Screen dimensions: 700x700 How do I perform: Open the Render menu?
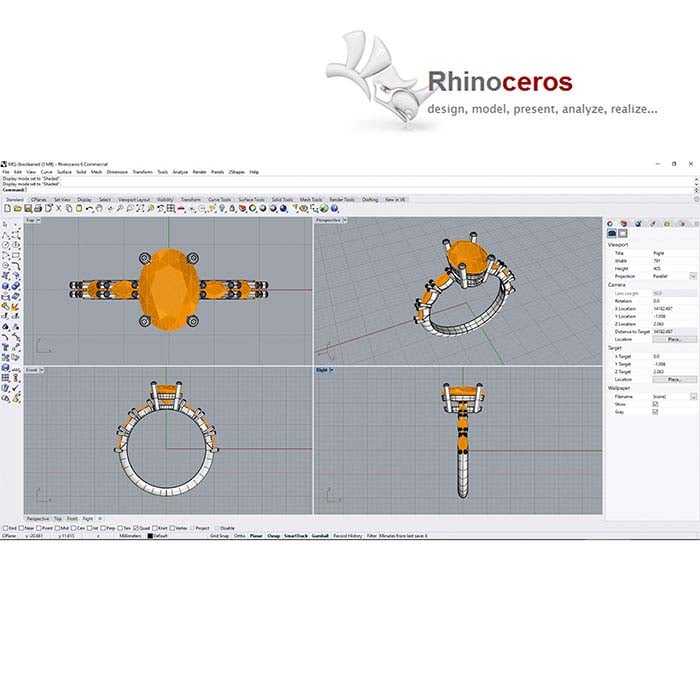click(x=200, y=172)
